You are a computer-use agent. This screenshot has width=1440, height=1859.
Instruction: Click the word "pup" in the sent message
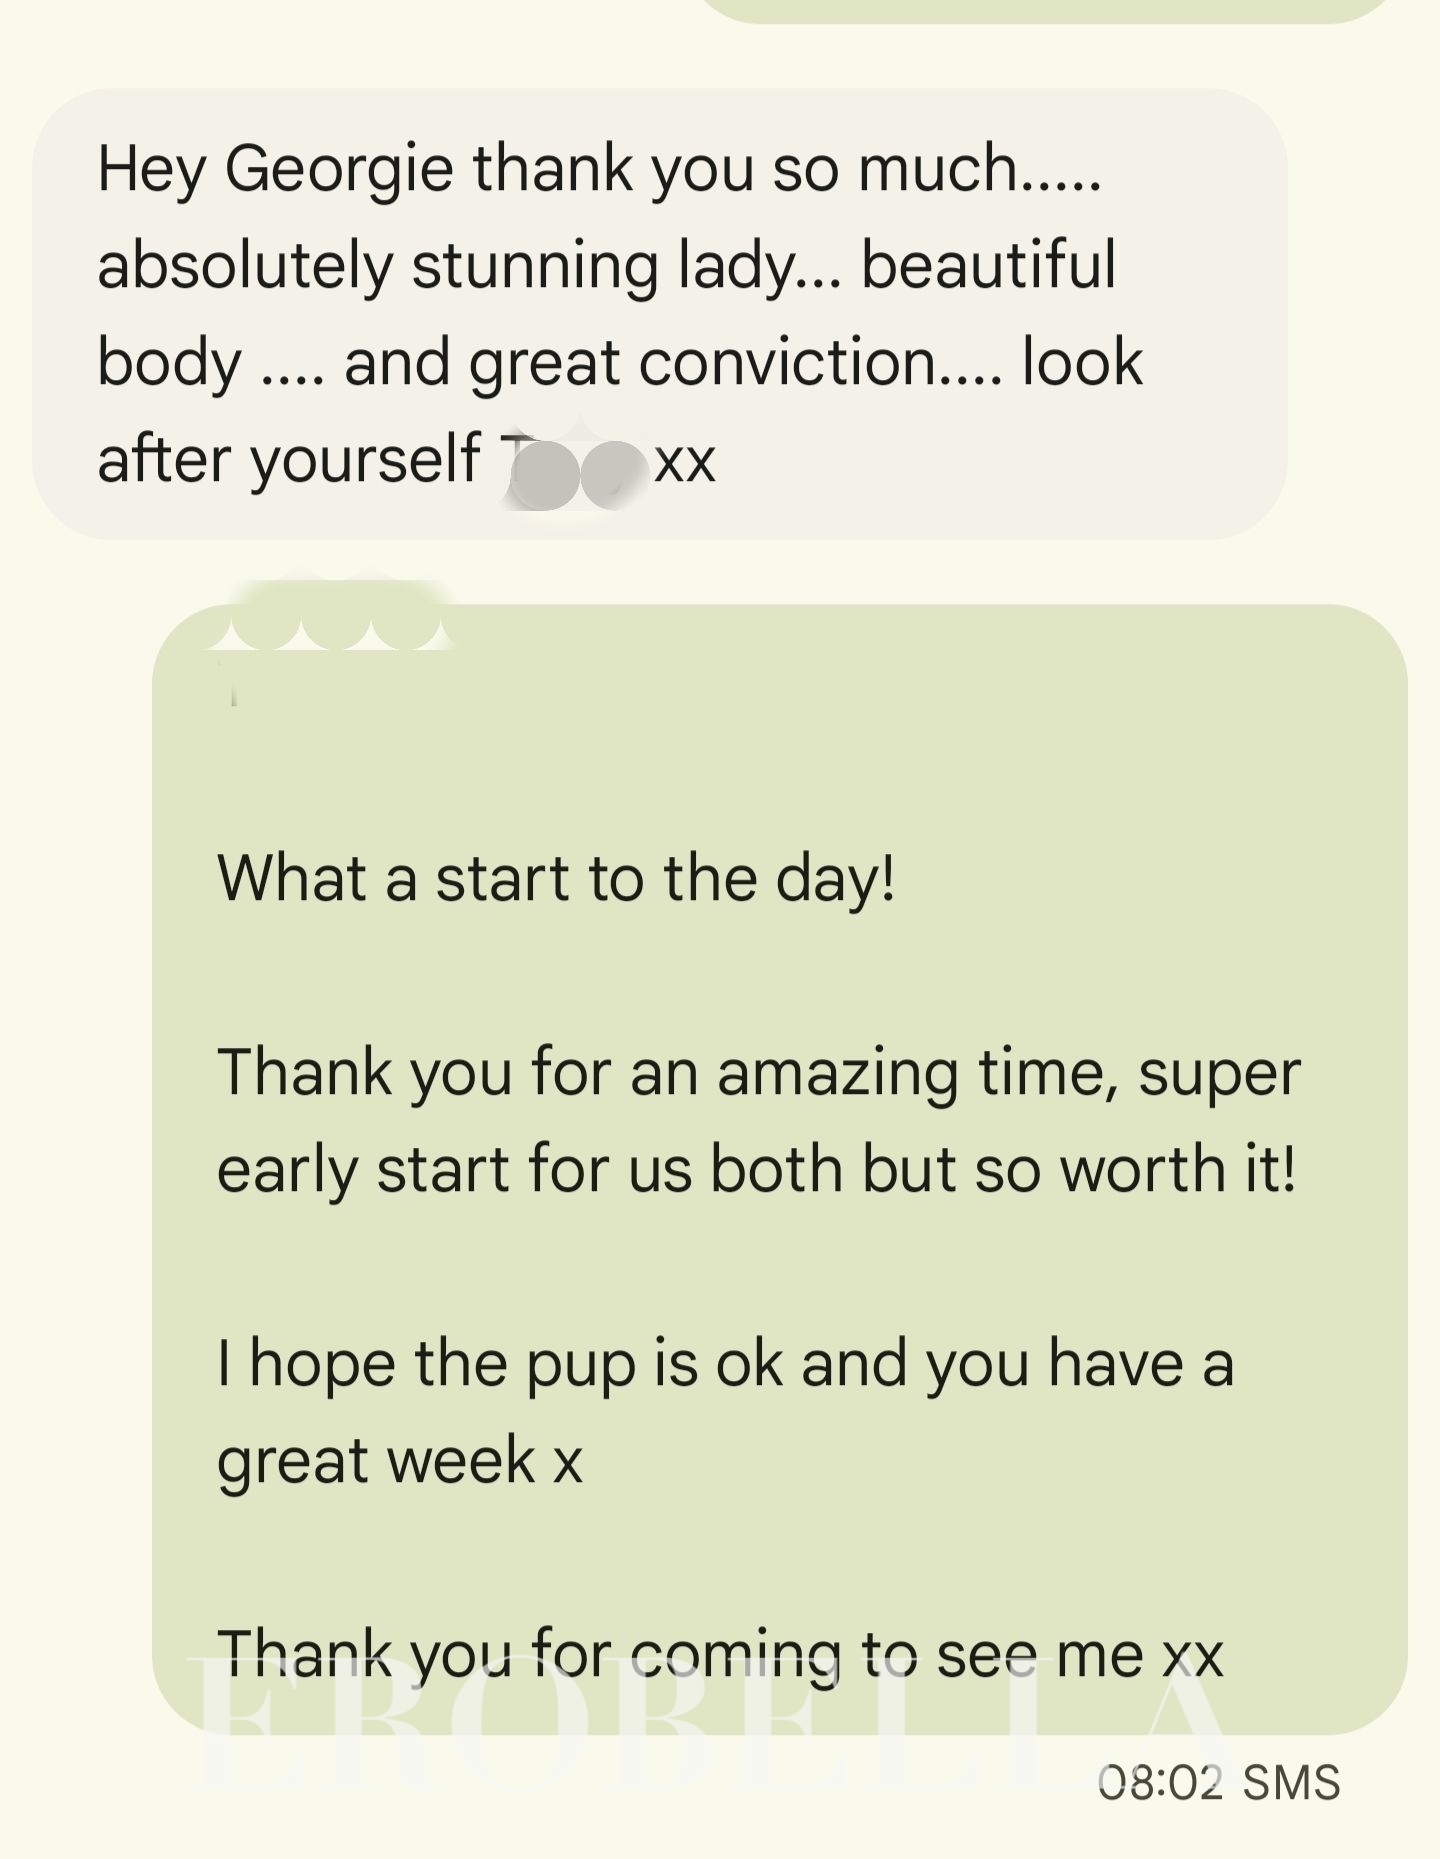coord(581,1364)
